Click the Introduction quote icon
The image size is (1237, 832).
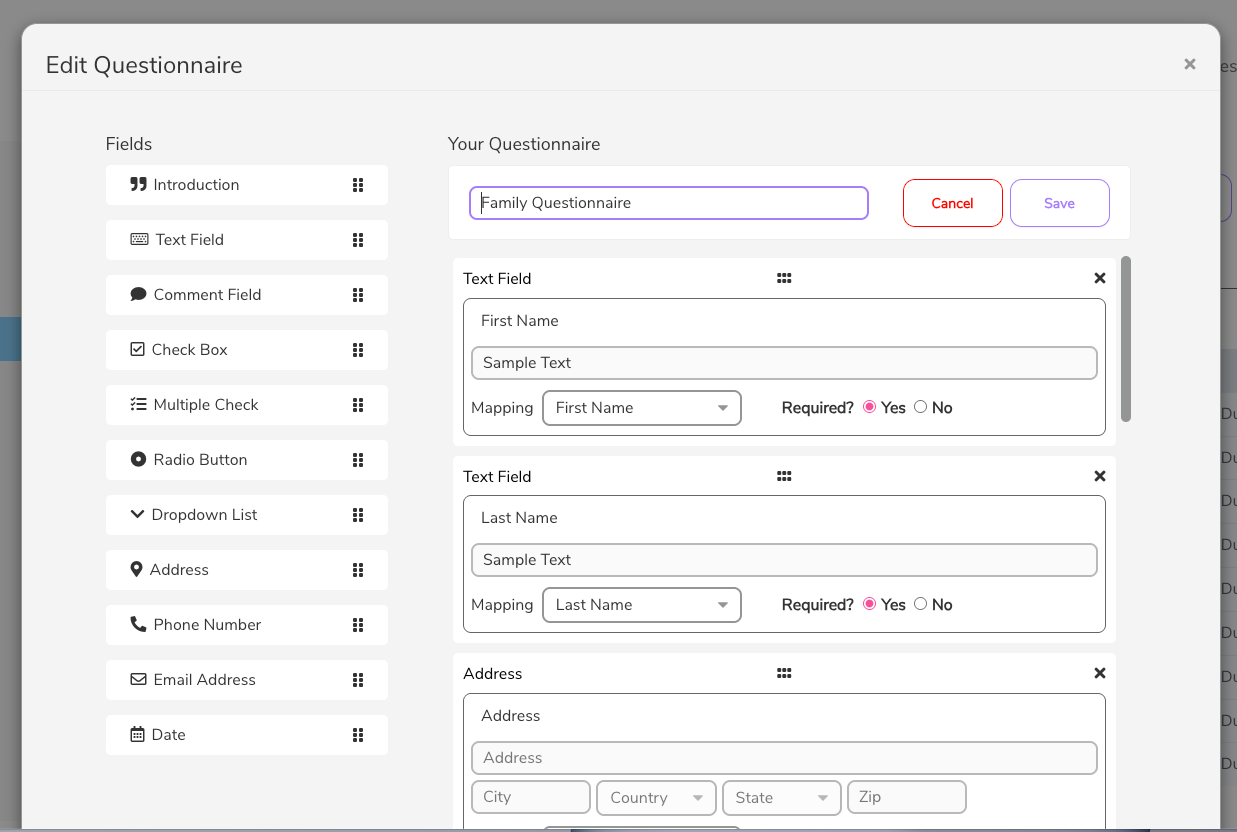[138, 185]
